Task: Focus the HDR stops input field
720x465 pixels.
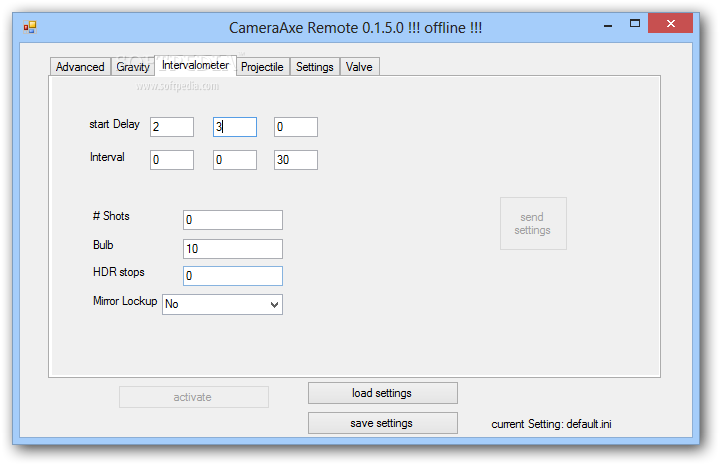Action: (233, 276)
